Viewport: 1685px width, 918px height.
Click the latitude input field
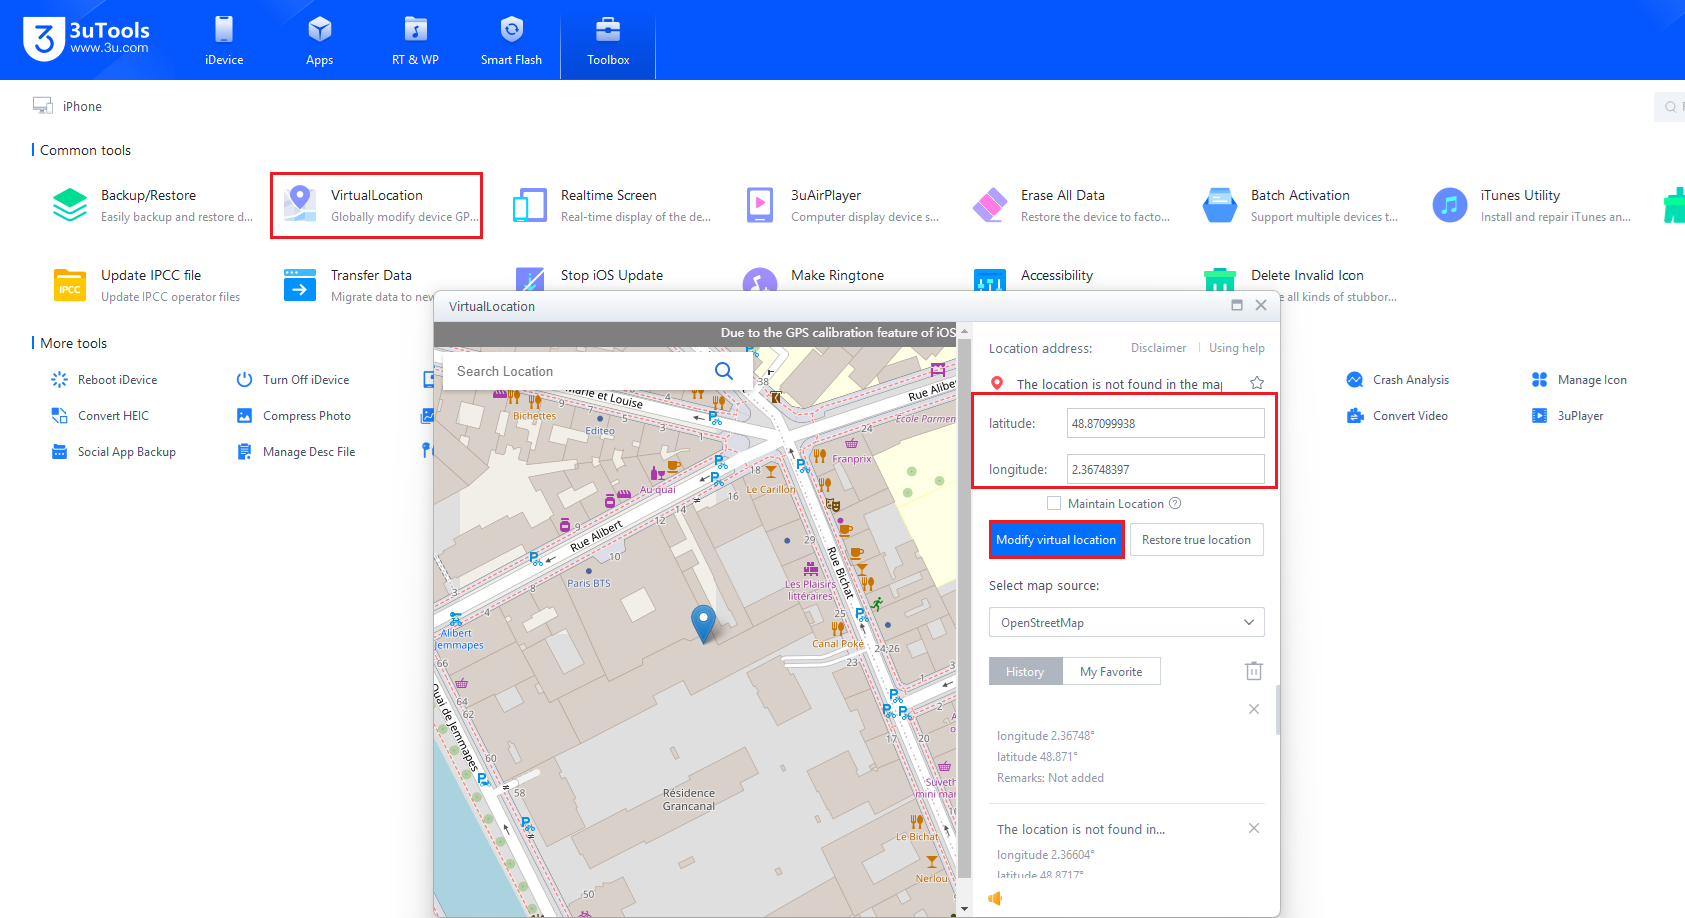[x=1164, y=423]
